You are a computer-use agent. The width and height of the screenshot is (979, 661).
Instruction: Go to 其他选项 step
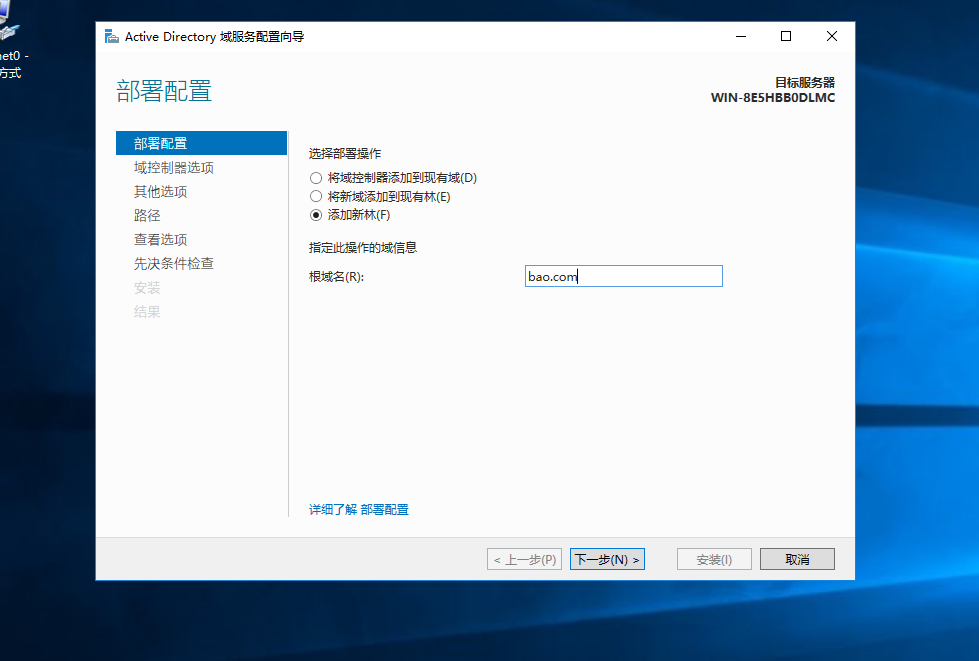pyautogui.click(x=160, y=192)
